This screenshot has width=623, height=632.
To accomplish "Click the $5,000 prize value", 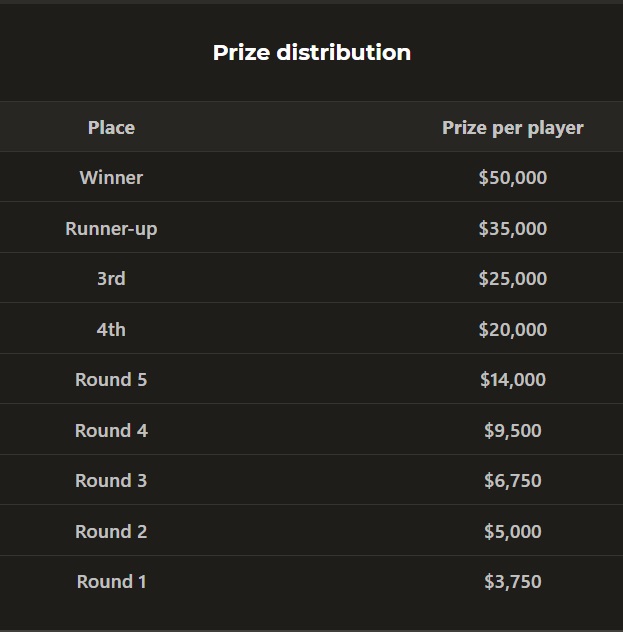I will 513,532.
